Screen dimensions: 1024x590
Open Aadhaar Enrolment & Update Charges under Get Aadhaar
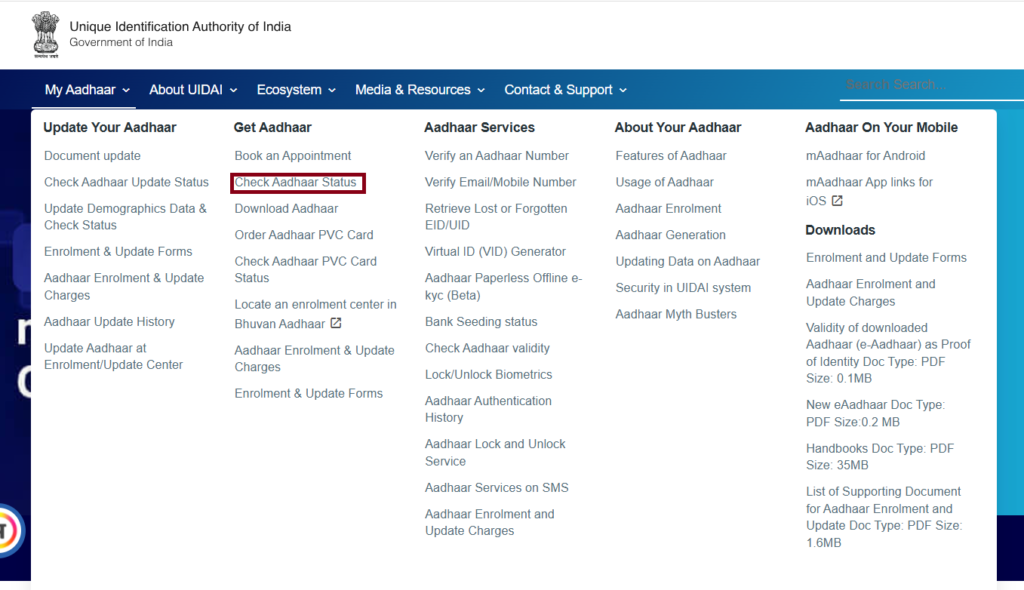coord(314,358)
